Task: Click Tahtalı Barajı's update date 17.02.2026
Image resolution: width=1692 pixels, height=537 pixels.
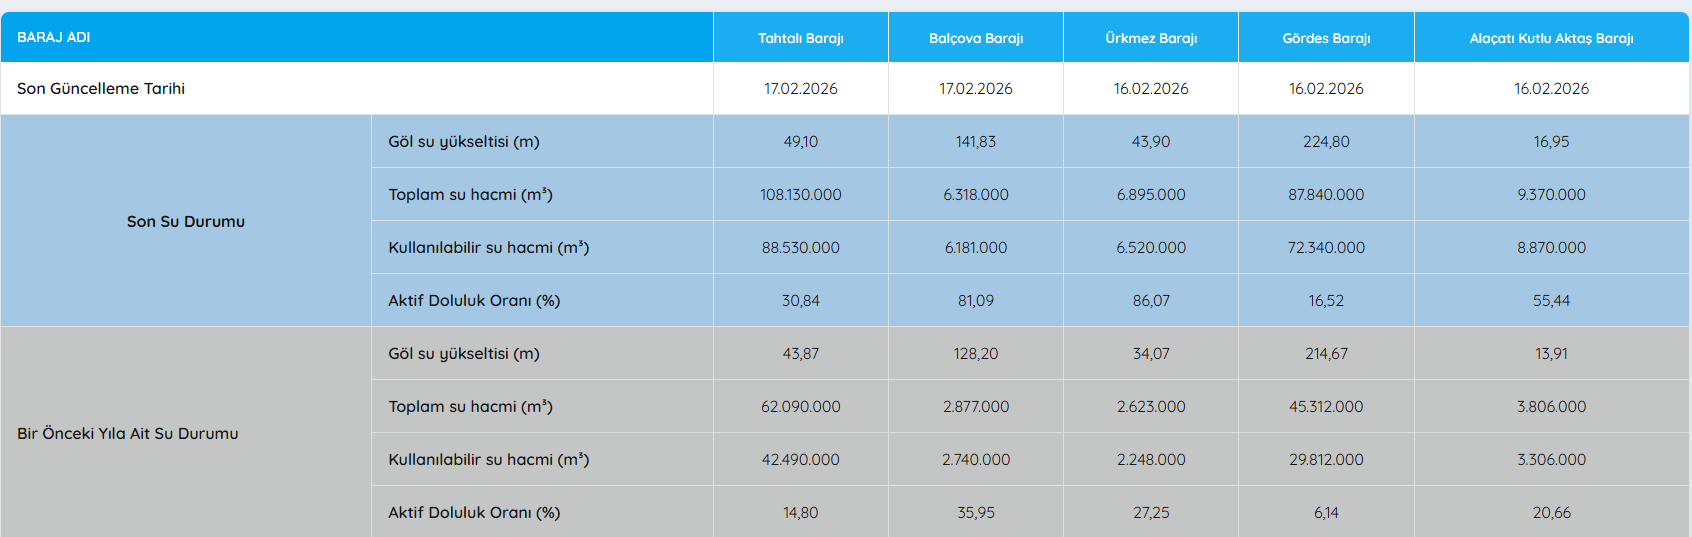Action: [800, 88]
